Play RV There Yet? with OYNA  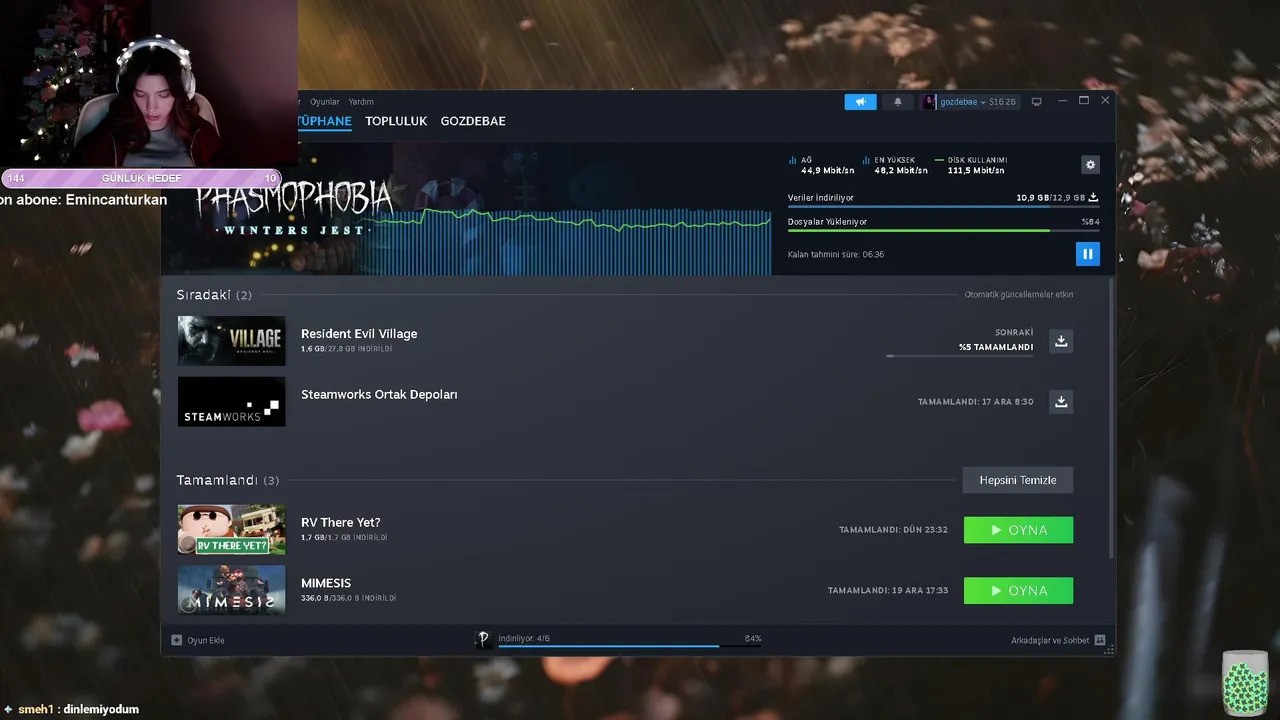pos(1018,530)
